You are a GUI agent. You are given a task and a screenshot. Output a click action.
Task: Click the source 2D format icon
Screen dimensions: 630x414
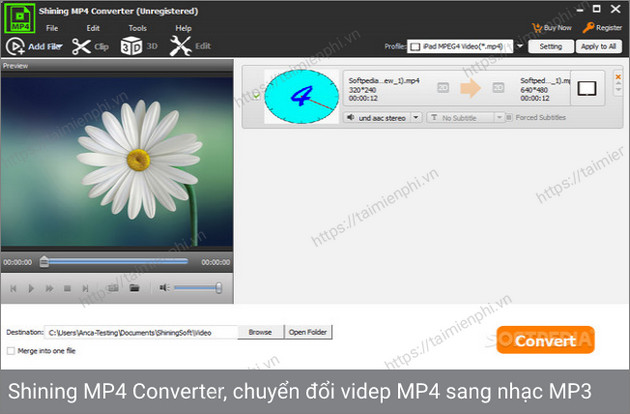[x=443, y=87]
